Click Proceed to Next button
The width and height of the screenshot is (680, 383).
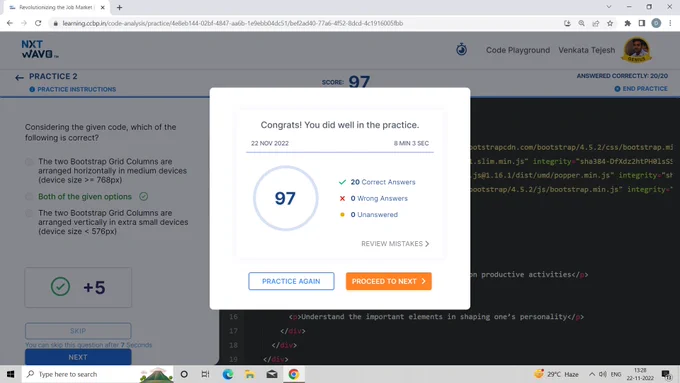(x=389, y=281)
